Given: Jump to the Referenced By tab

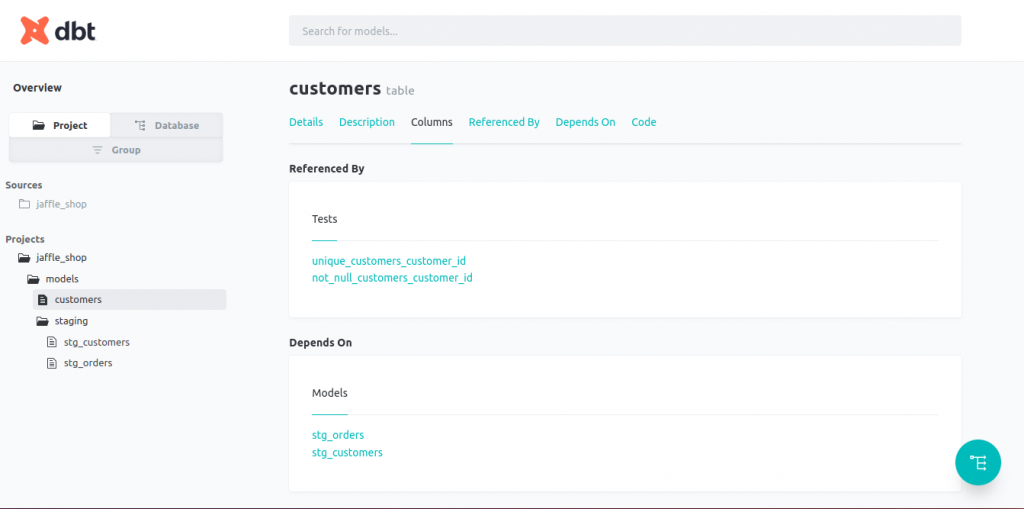Looking at the screenshot, I should coord(504,122).
